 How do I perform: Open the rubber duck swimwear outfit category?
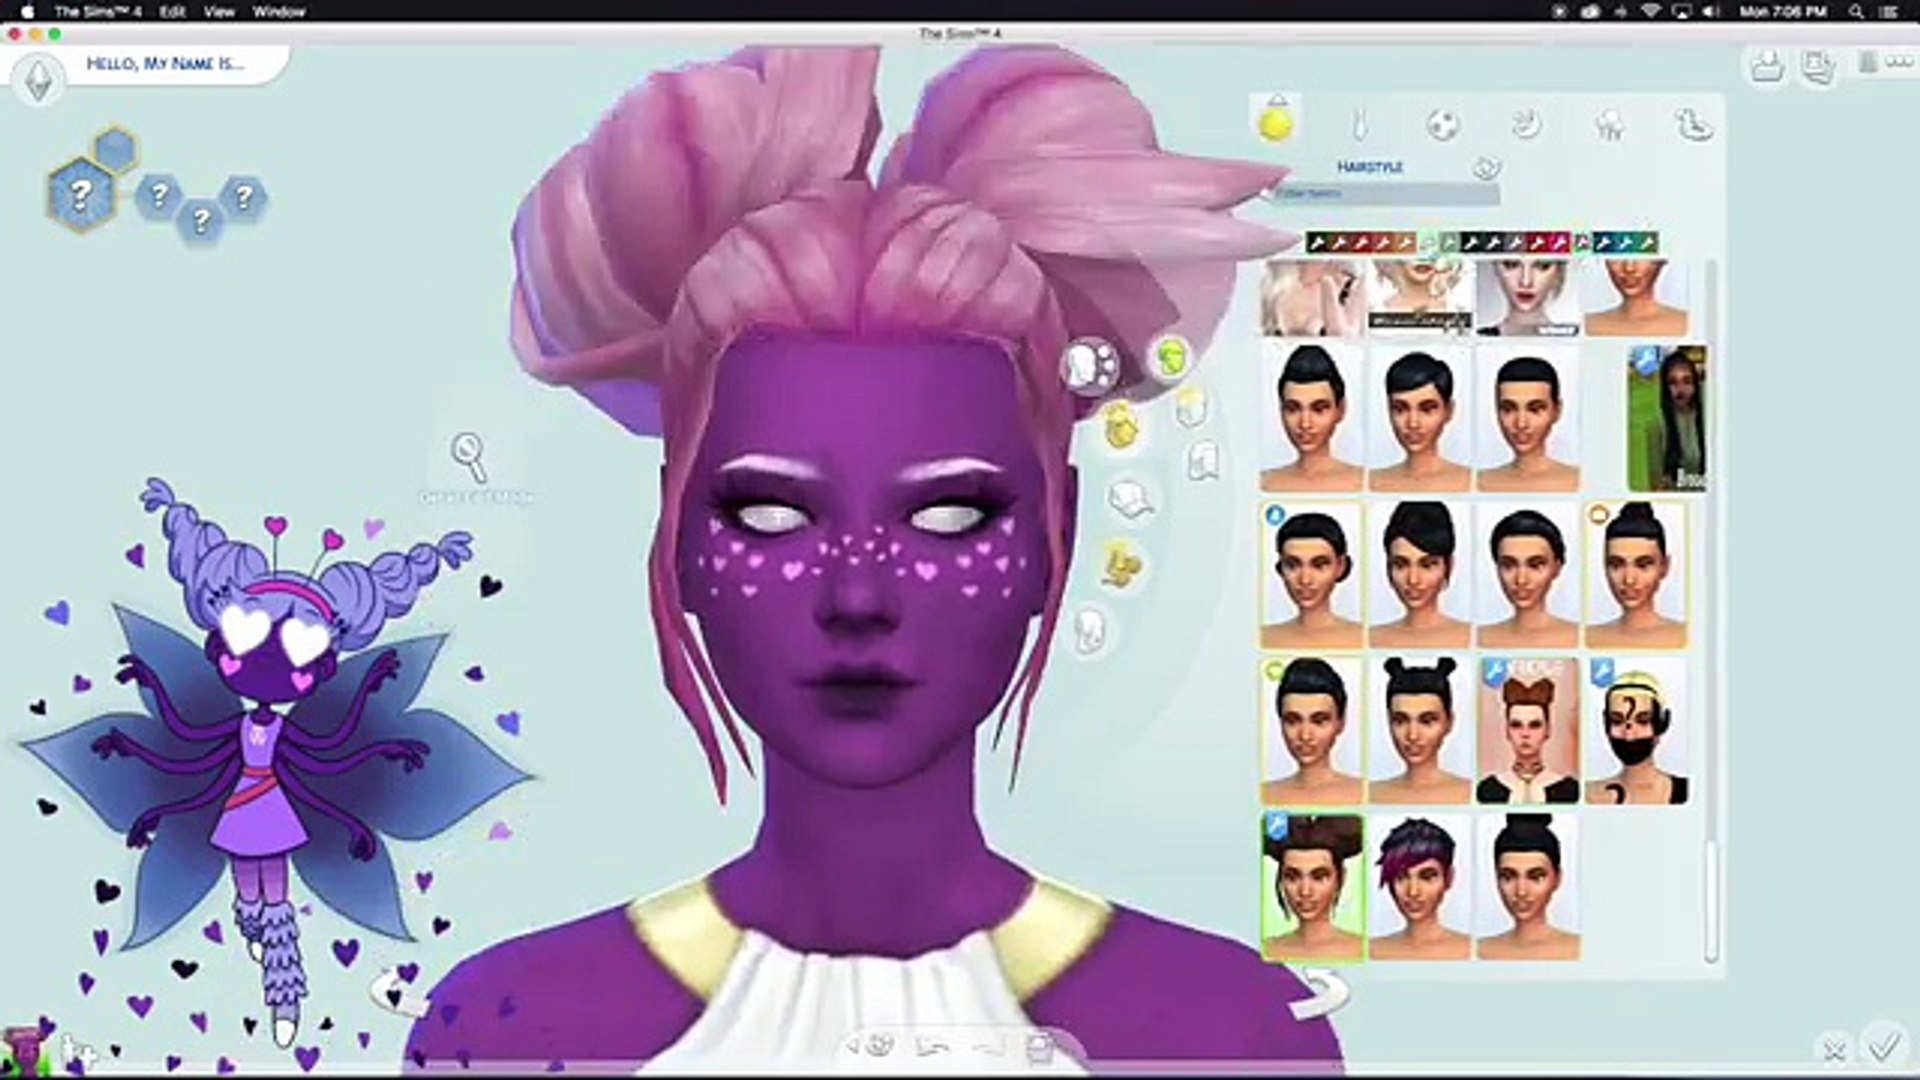tap(1694, 125)
